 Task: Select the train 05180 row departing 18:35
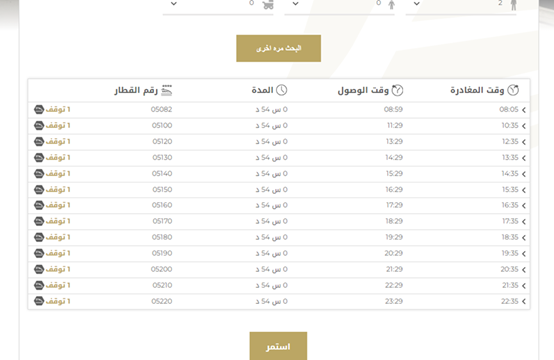(279, 237)
